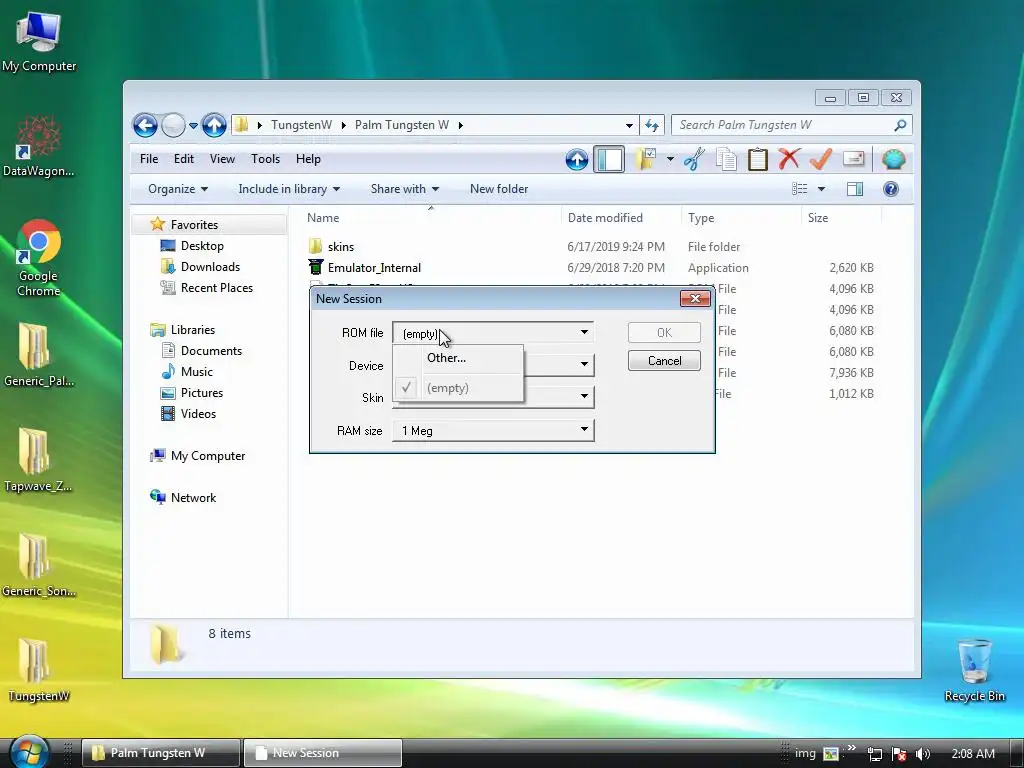Select the skins folder
The height and width of the screenshot is (768, 1024).
coord(340,247)
